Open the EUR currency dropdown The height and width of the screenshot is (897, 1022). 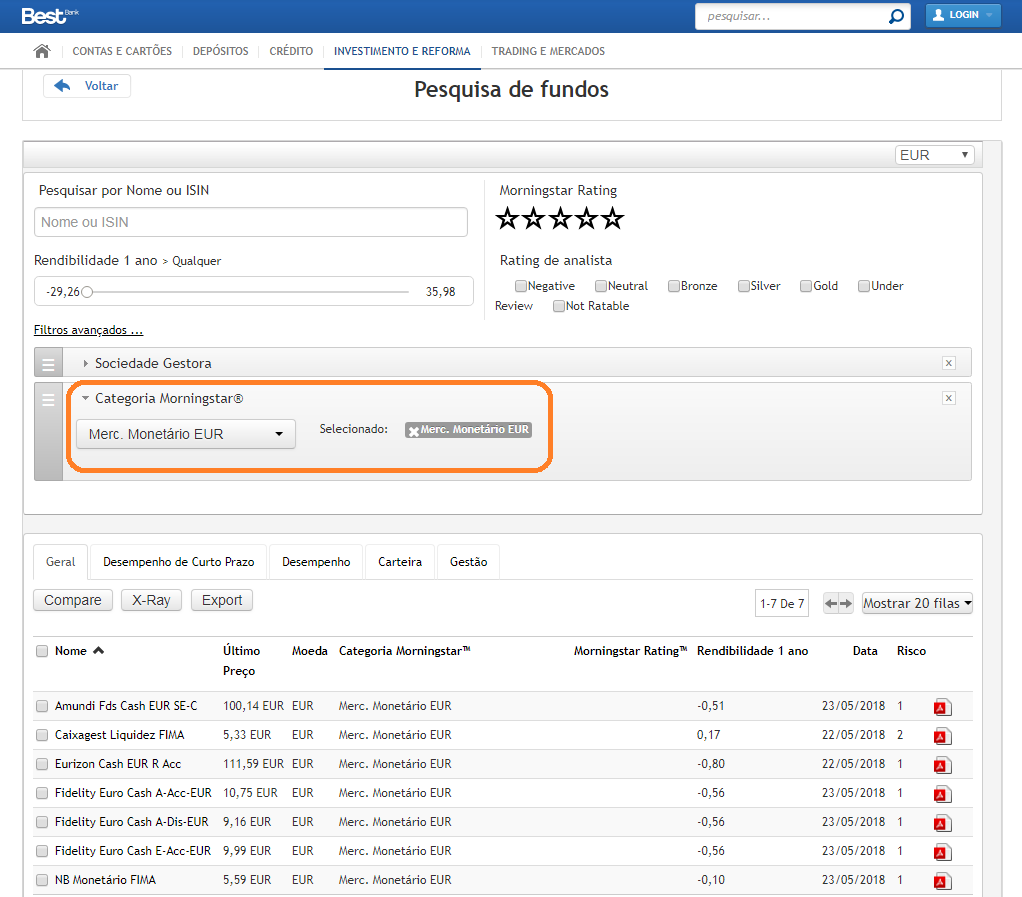point(934,155)
